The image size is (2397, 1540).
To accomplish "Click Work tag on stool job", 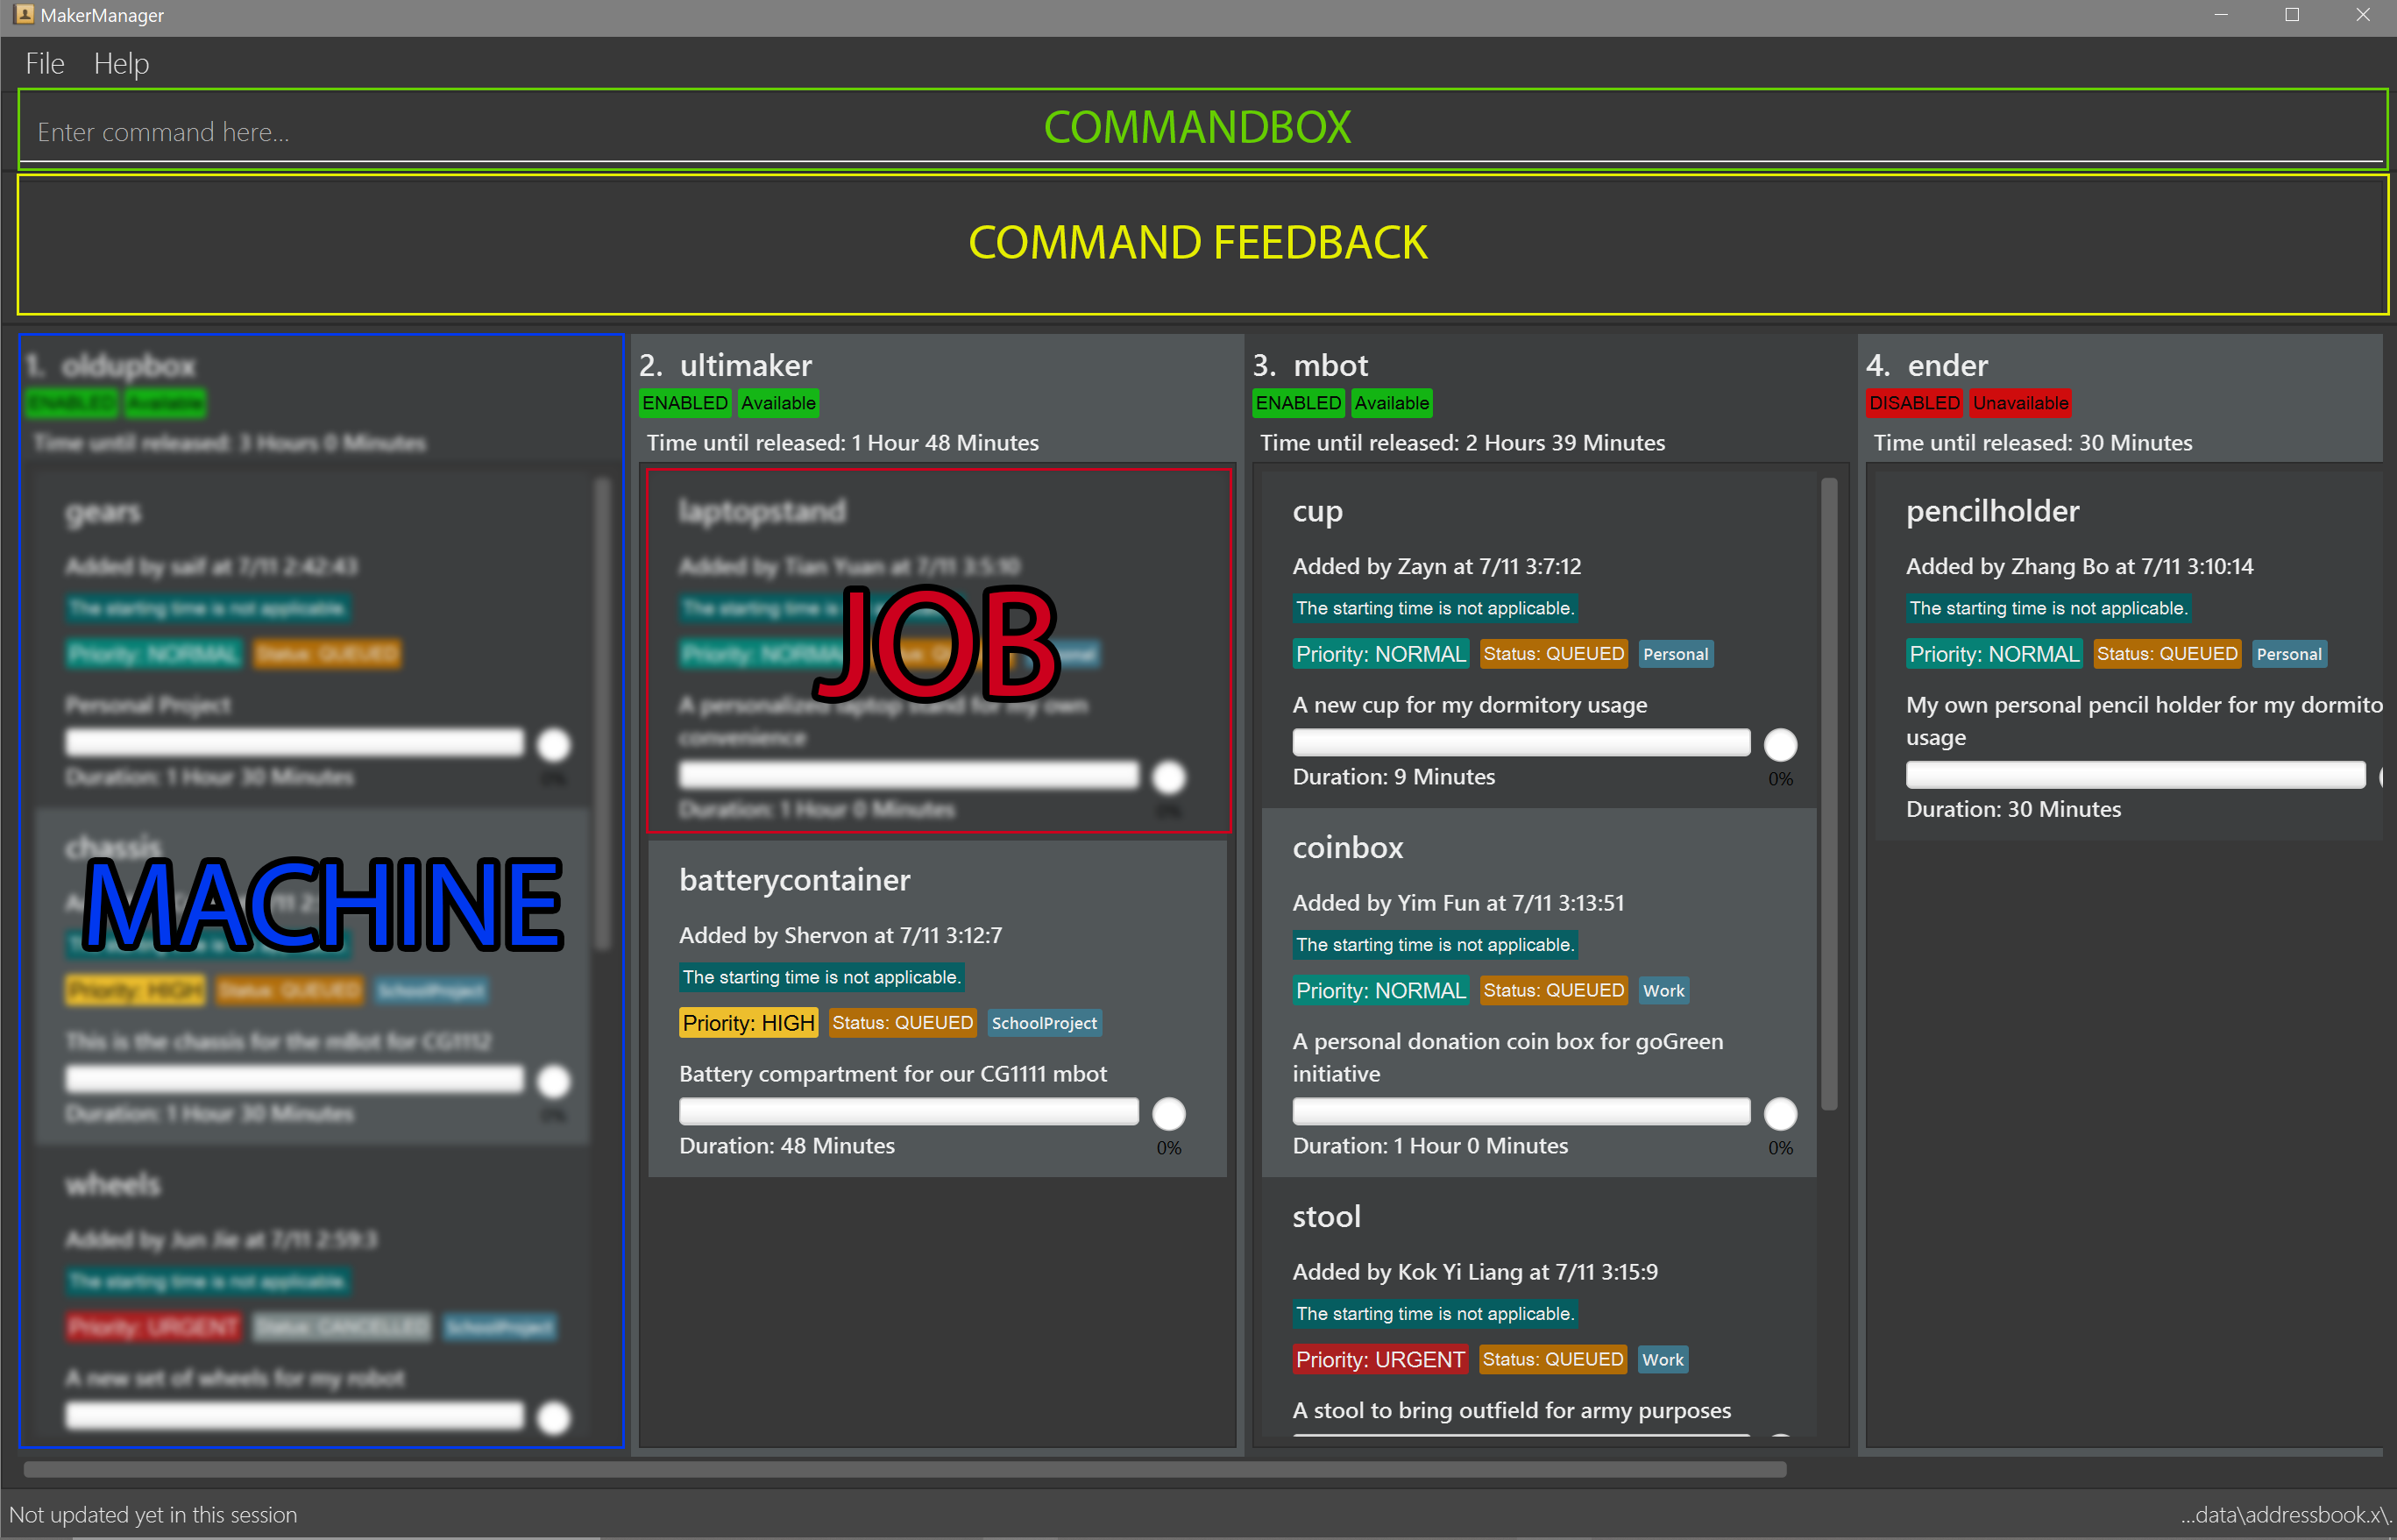I will pyautogui.click(x=1662, y=1360).
